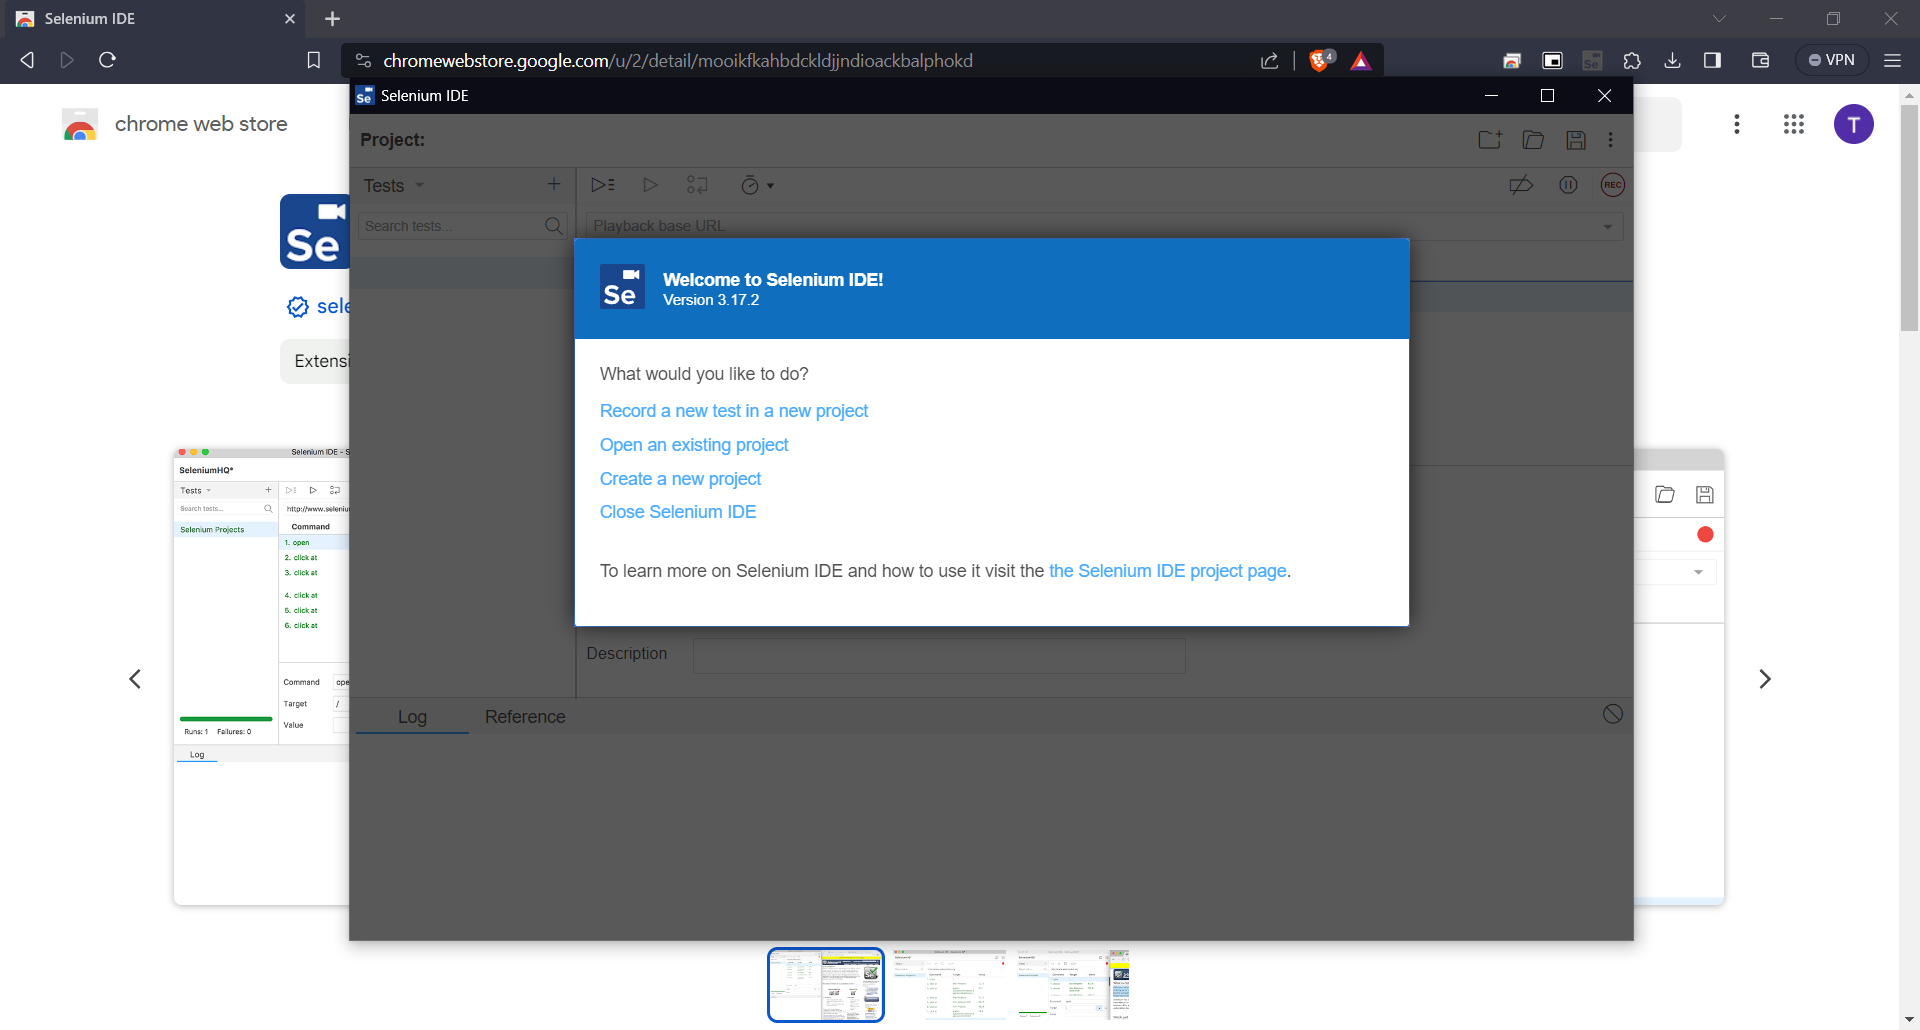Viewport: 1920px width, 1030px height.
Task: Open the test execution speed dropdown
Action: coord(757,185)
